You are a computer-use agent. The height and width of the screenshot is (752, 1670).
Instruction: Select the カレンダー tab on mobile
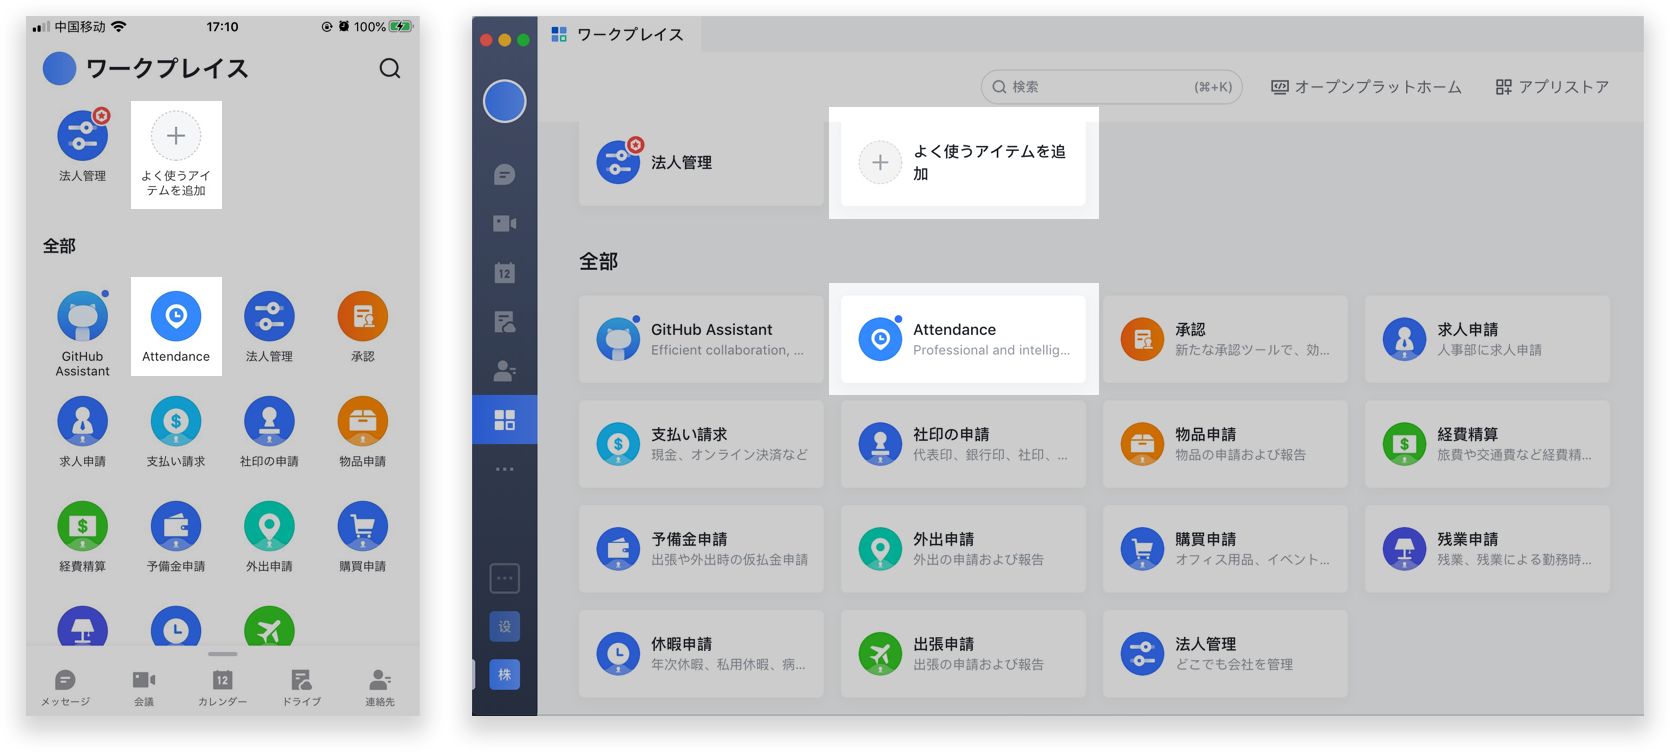coord(222,687)
